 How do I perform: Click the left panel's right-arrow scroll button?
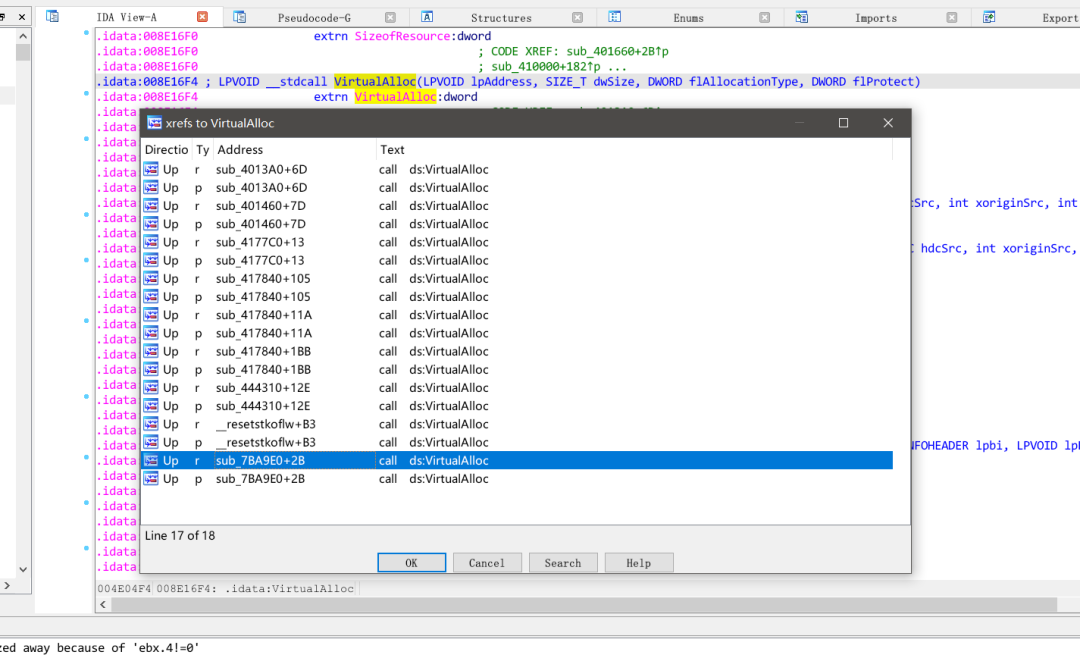6,585
